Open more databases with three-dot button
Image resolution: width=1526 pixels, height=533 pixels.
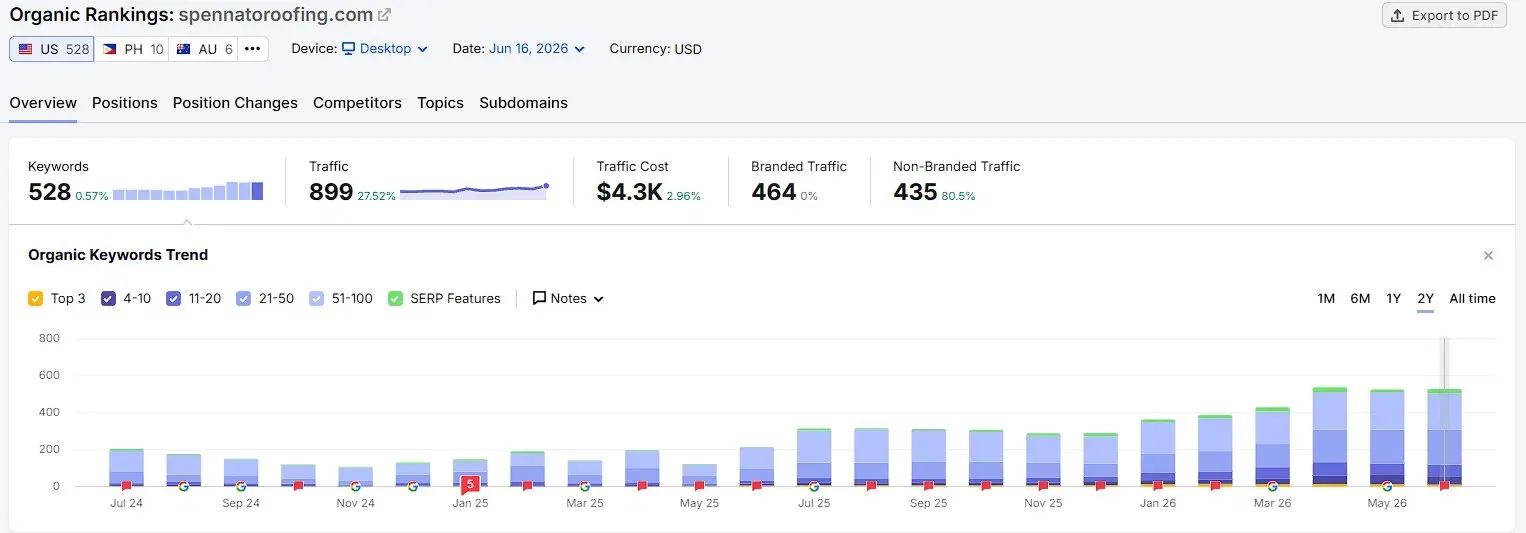click(252, 49)
